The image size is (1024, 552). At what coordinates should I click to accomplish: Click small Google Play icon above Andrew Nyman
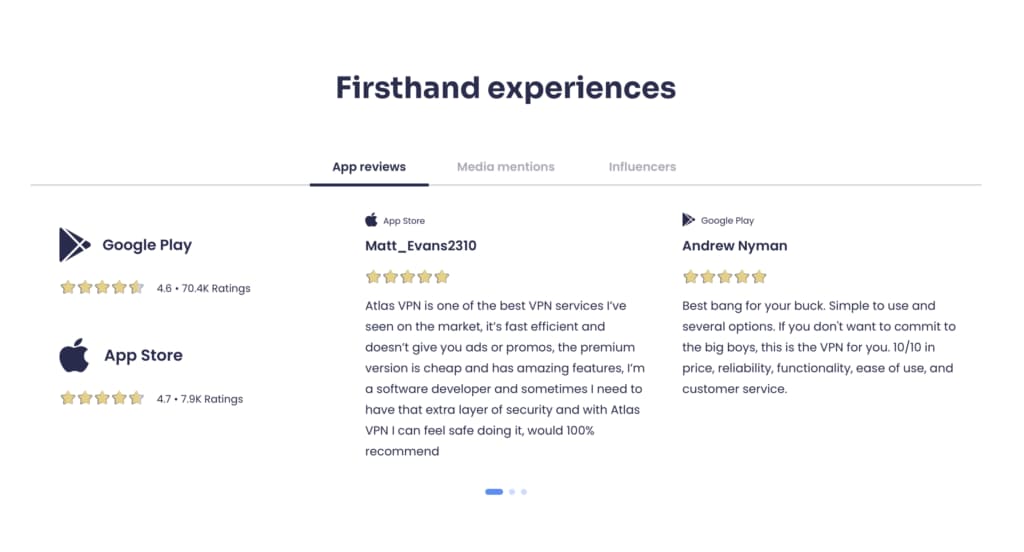click(x=688, y=220)
